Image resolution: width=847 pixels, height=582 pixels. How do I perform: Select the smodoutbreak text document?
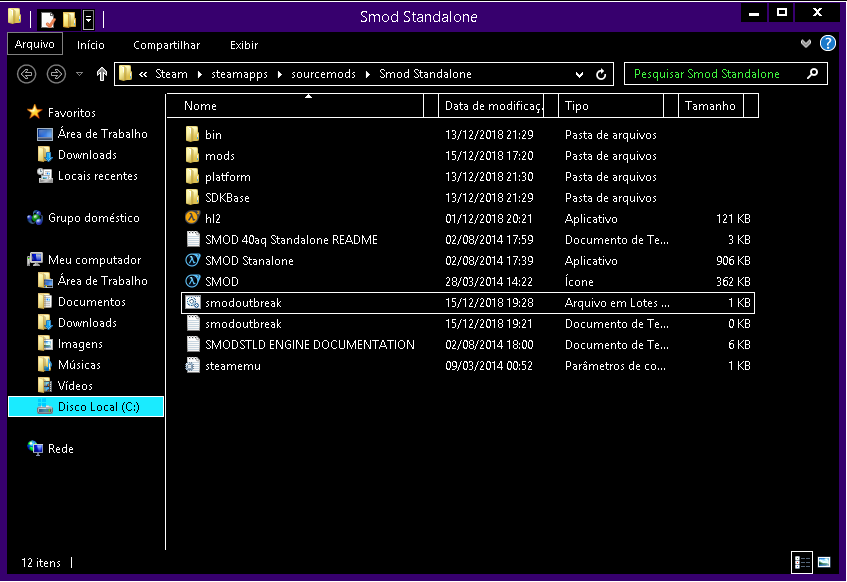pyautogui.click(x=468, y=324)
